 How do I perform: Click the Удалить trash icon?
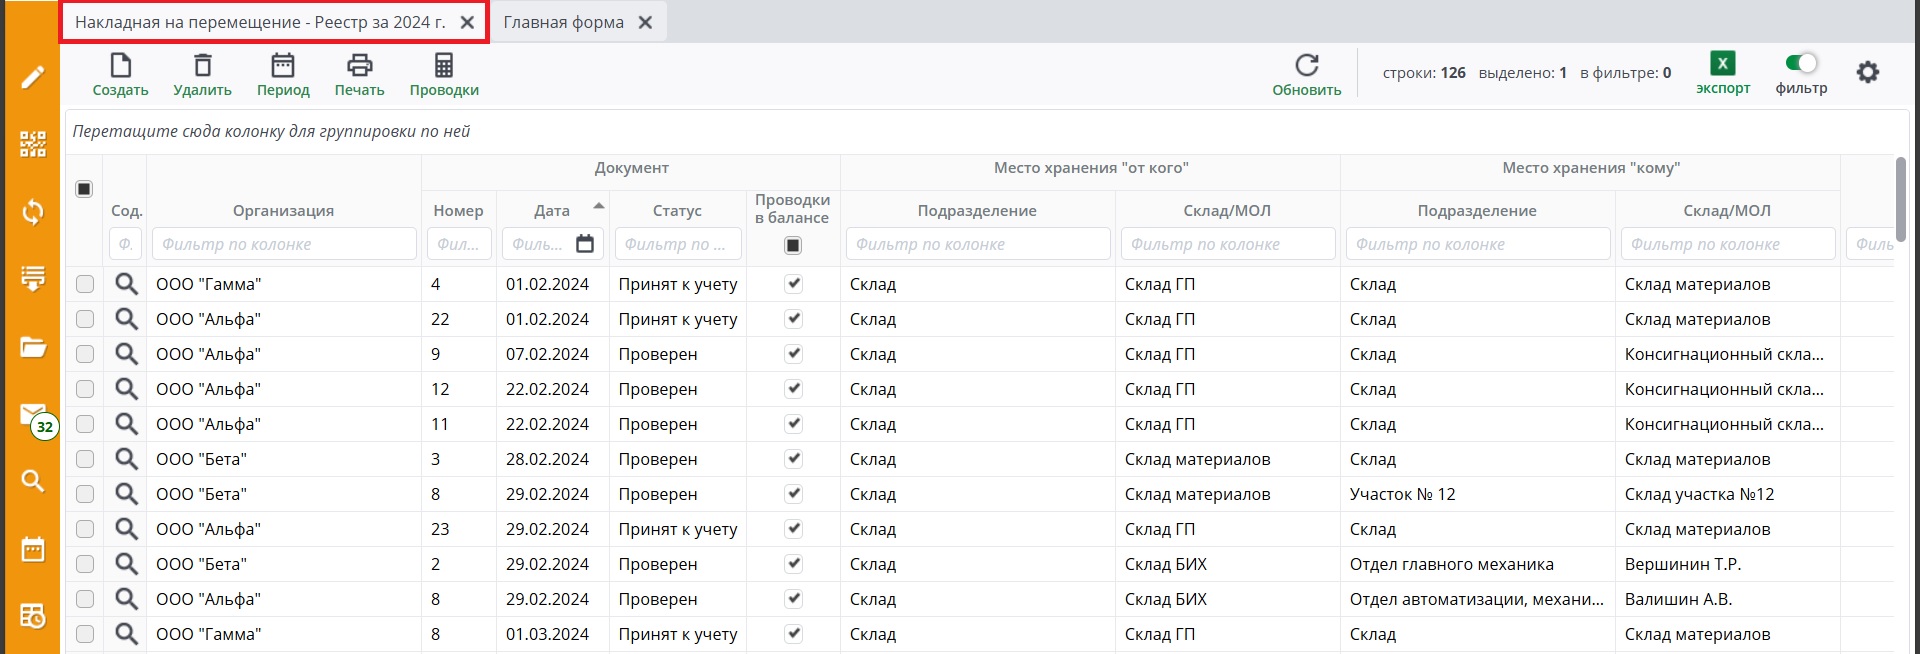[202, 66]
